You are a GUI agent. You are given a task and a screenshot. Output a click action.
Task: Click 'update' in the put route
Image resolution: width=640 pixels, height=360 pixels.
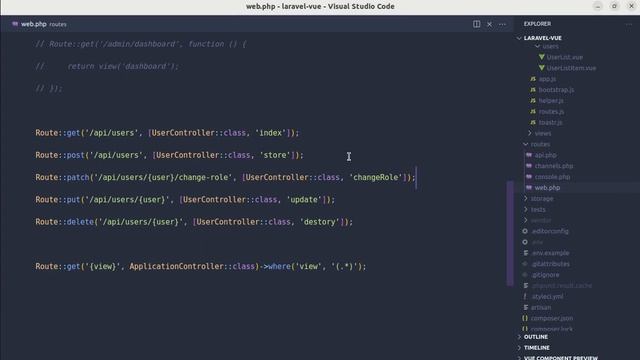pyautogui.click(x=304, y=200)
